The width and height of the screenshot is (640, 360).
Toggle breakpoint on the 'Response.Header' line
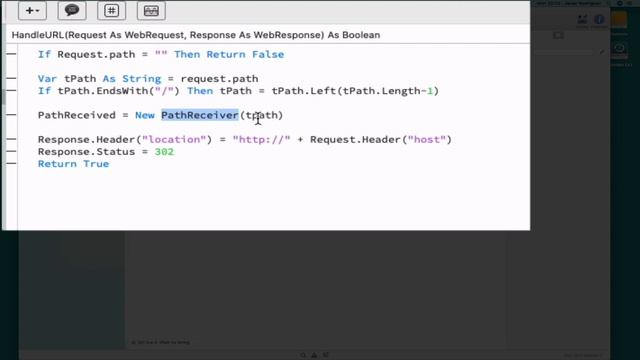pyautogui.click(x=11, y=139)
